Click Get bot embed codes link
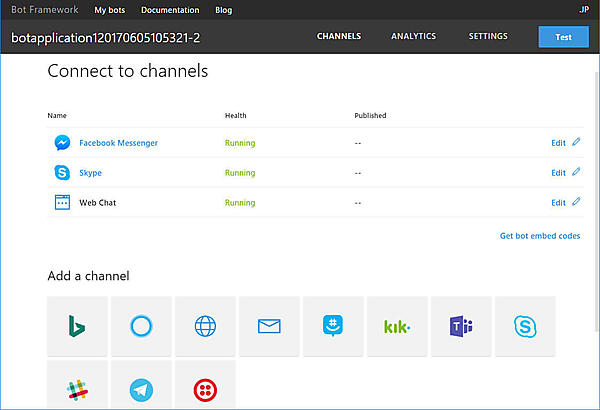This screenshot has width=600, height=410. [x=539, y=236]
